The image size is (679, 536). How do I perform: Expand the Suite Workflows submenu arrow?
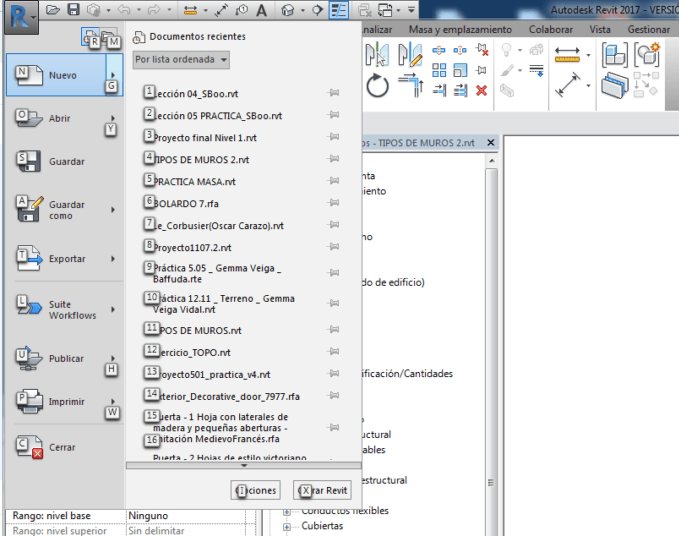pos(113,310)
